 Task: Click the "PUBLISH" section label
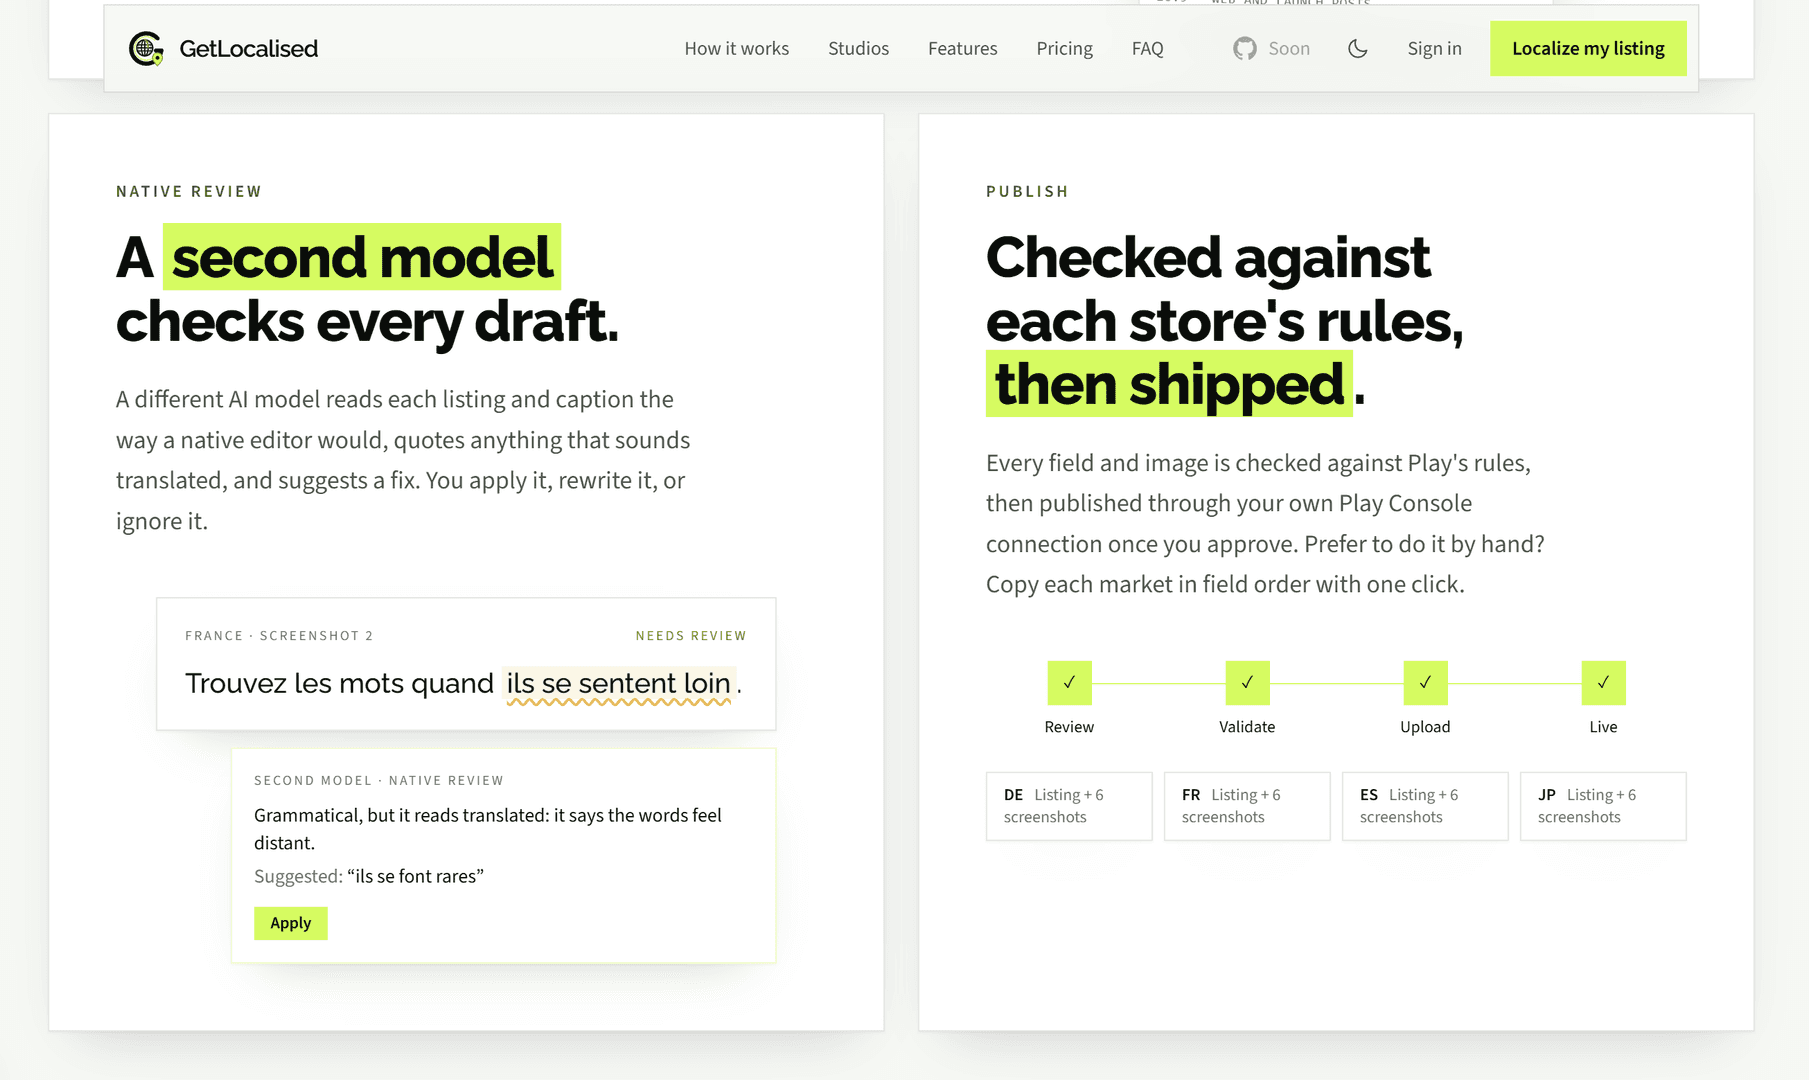pos(1027,192)
